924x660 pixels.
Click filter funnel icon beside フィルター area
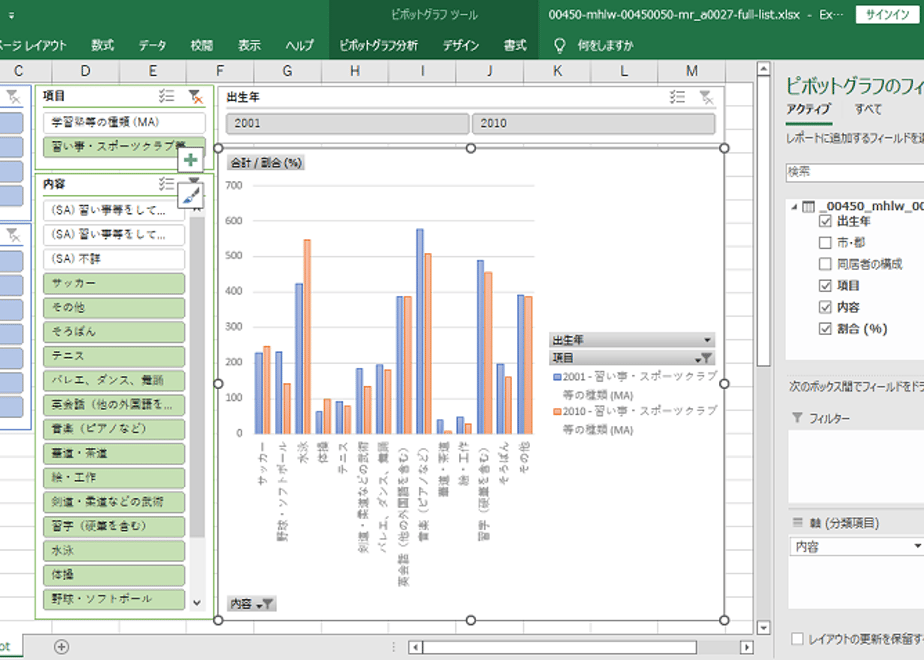coord(797,418)
